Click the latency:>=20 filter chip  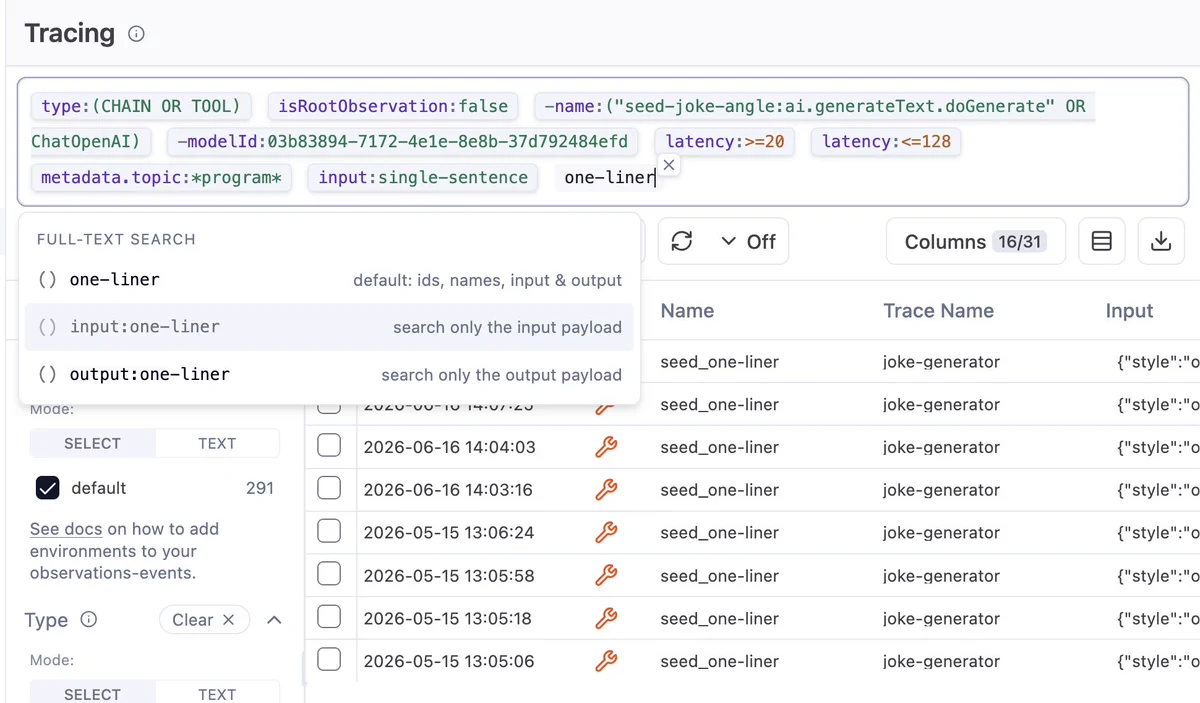[x=725, y=142]
